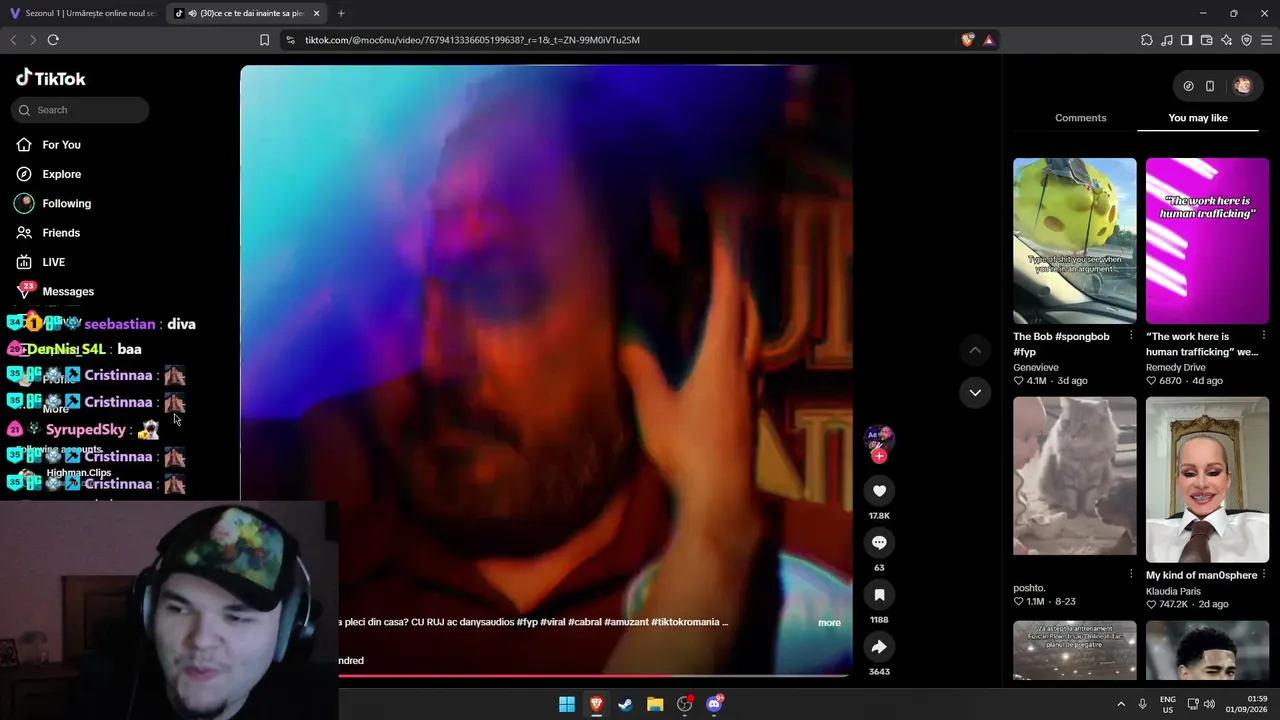The width and height of the screenshot is (1280, 720).
Task: Expand the caption with 'more'
Action: point(829,622)
